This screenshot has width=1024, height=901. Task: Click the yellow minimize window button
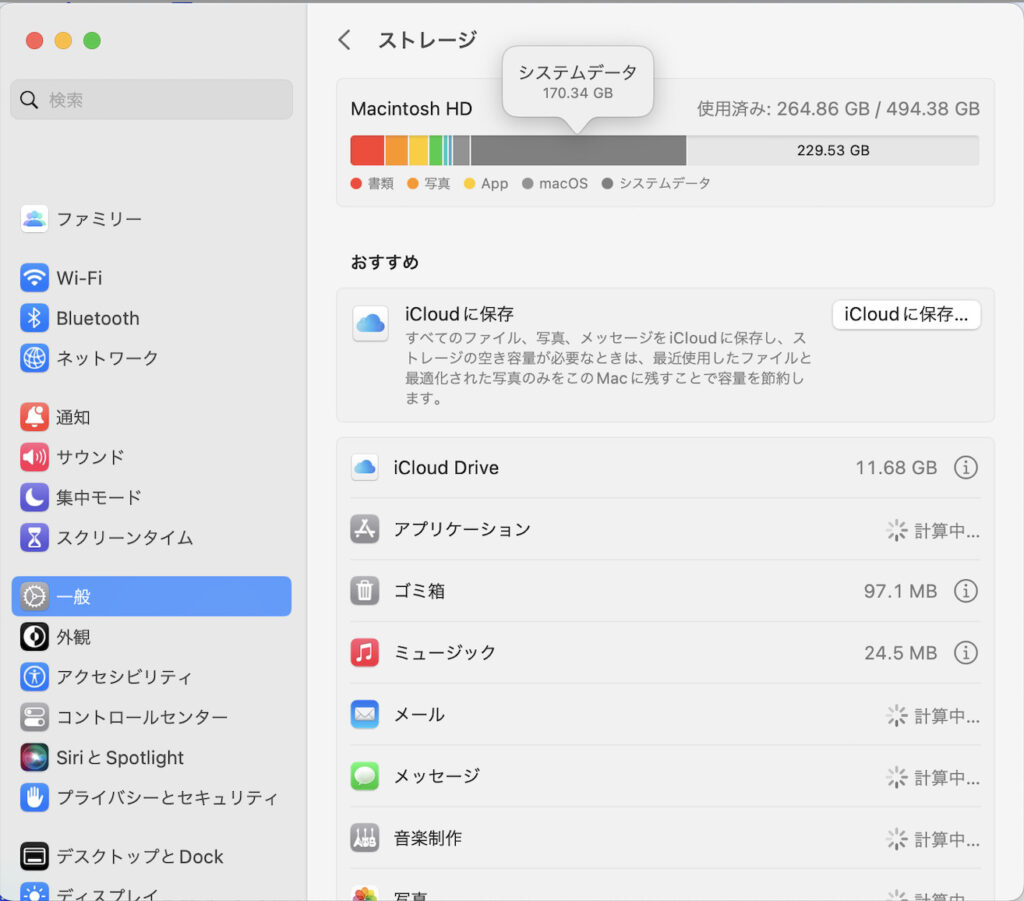click(63, 40)
